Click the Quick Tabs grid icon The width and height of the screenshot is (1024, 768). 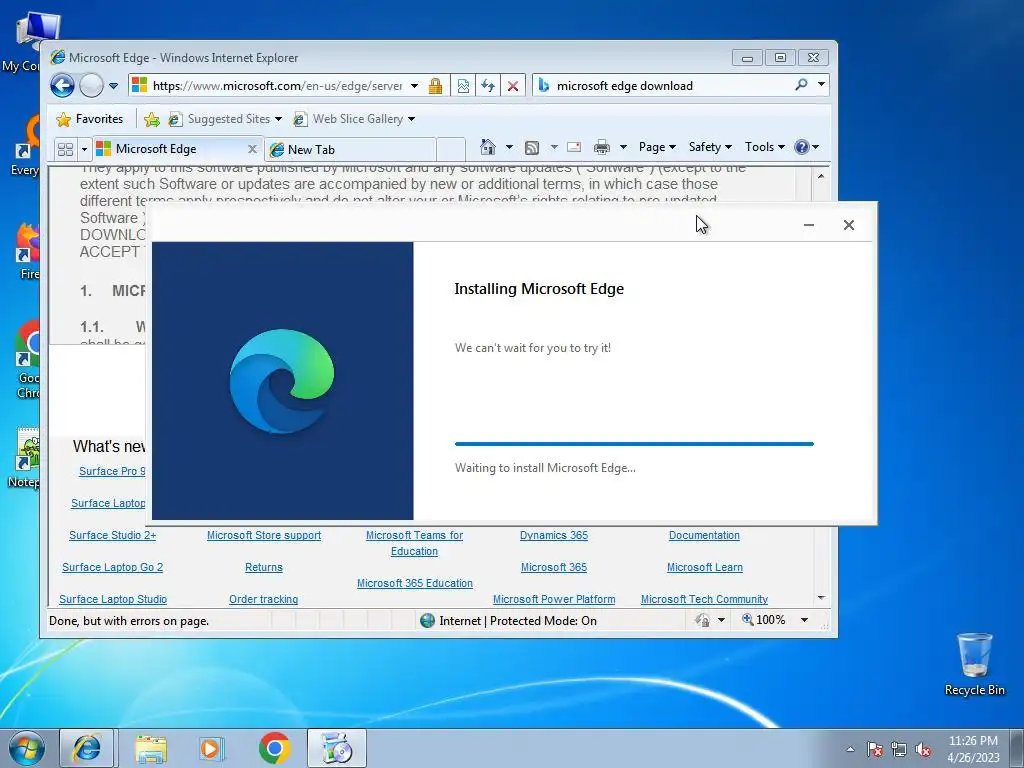point(65,150)
